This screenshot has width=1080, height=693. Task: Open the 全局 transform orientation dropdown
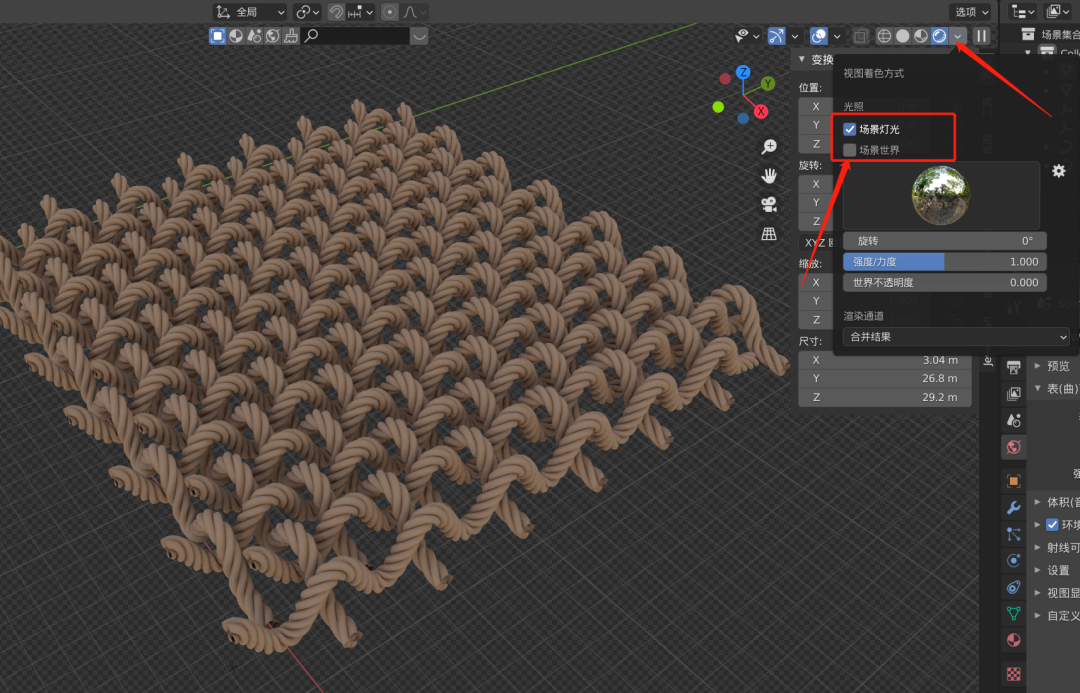(x=250, y=12)
